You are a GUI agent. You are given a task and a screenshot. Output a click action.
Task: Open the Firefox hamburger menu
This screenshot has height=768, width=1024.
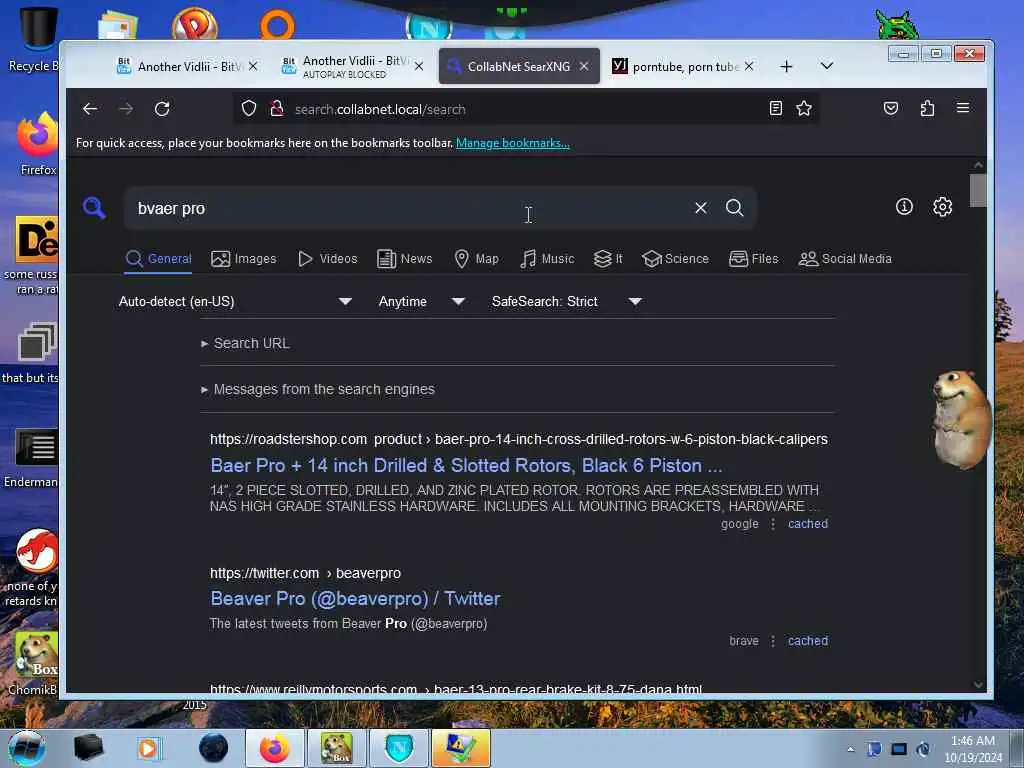[963, 108]
